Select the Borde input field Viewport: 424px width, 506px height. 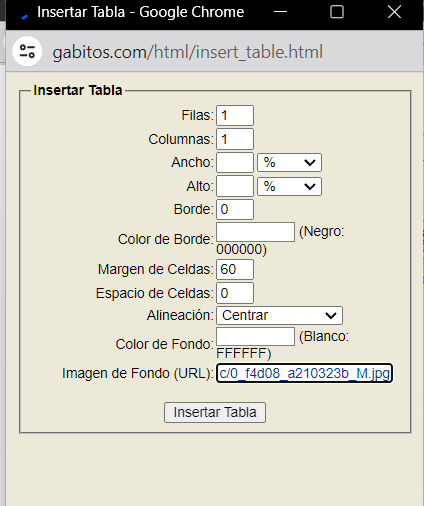point(235,209)
